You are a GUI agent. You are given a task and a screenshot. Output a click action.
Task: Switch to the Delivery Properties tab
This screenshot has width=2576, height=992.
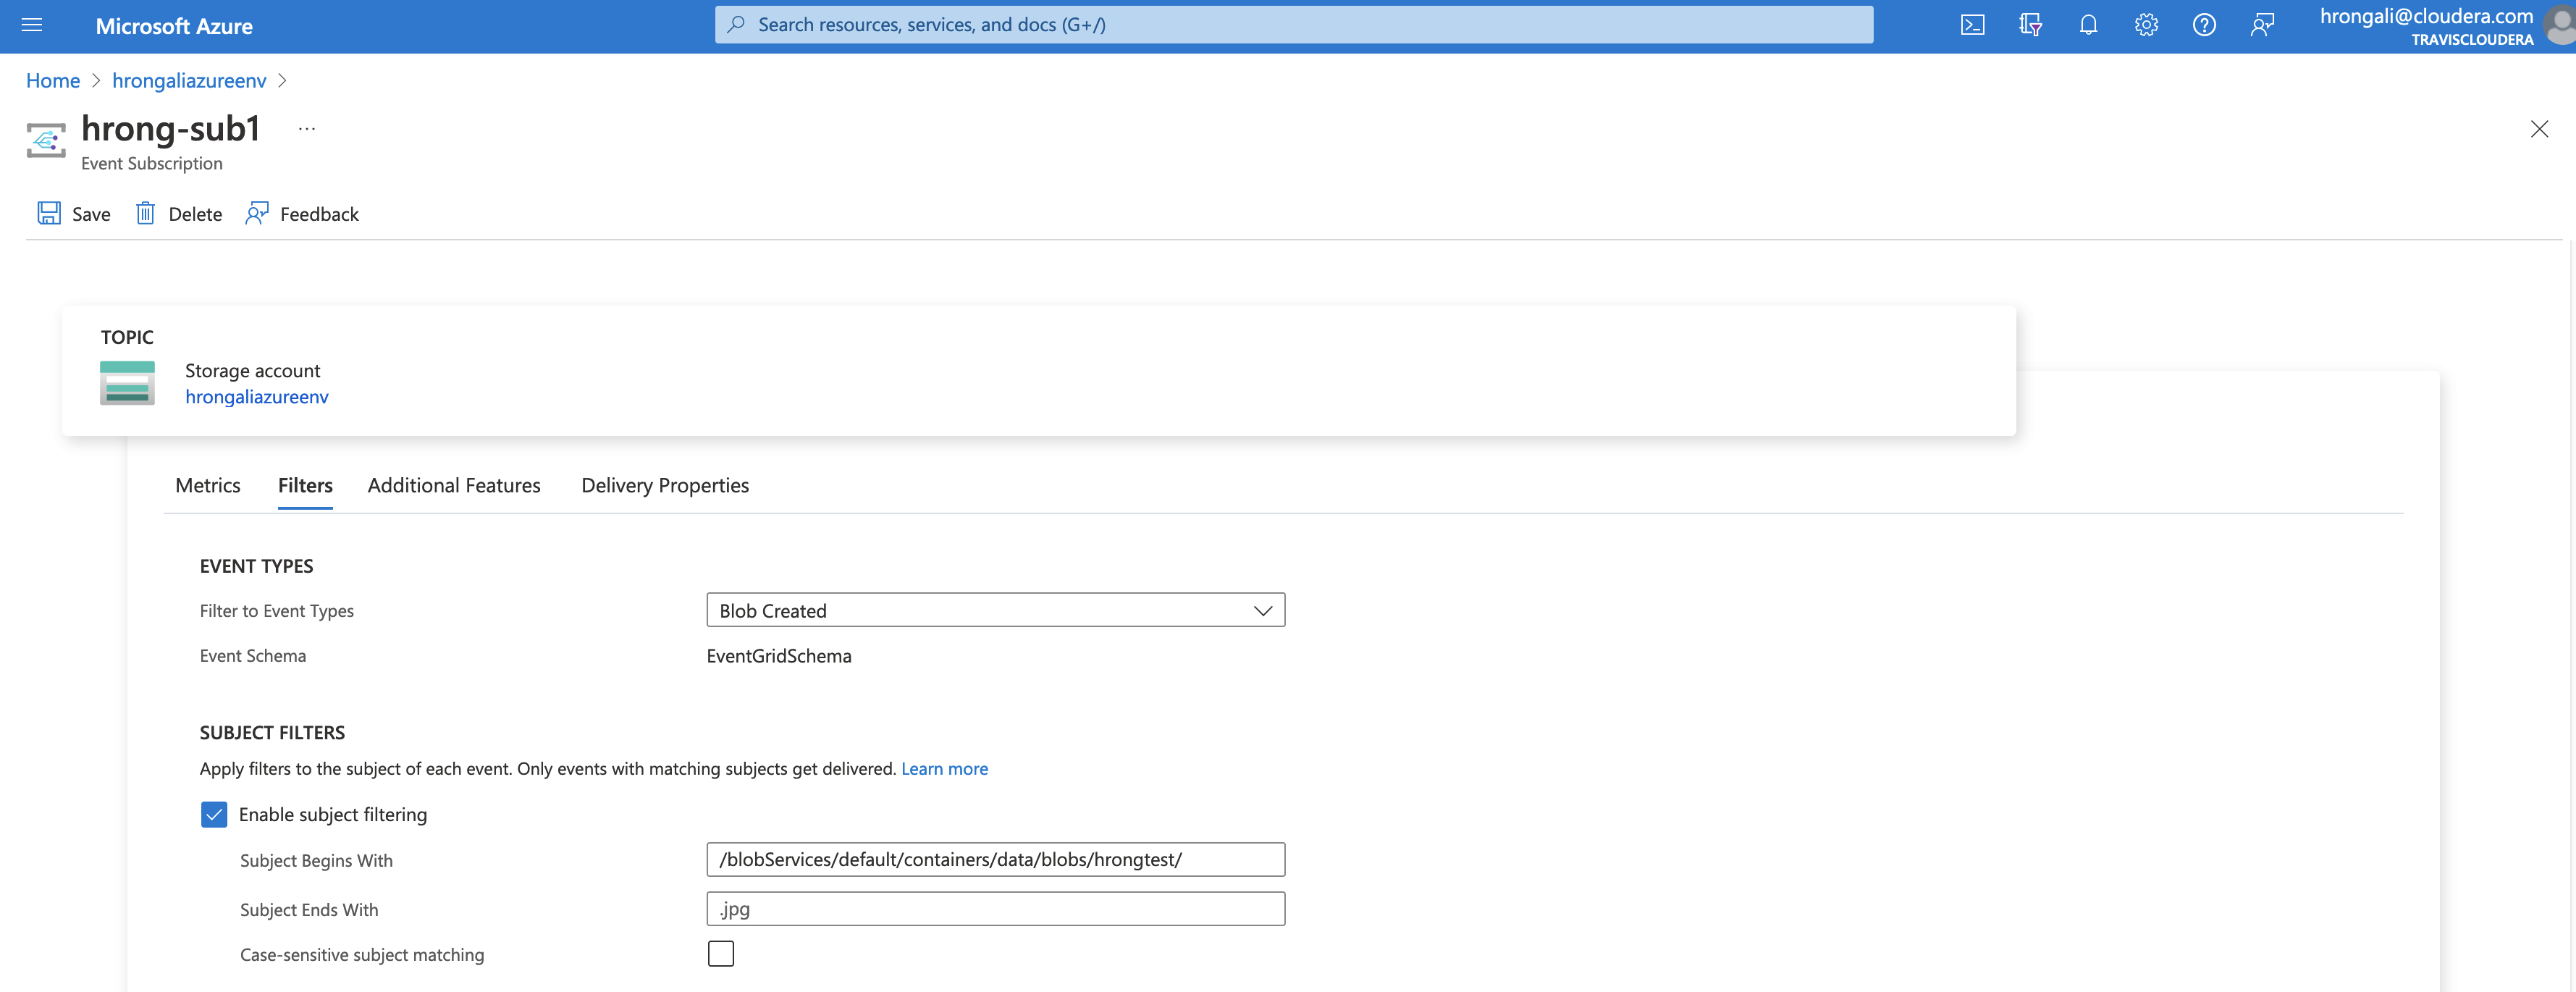pos(664,485)
